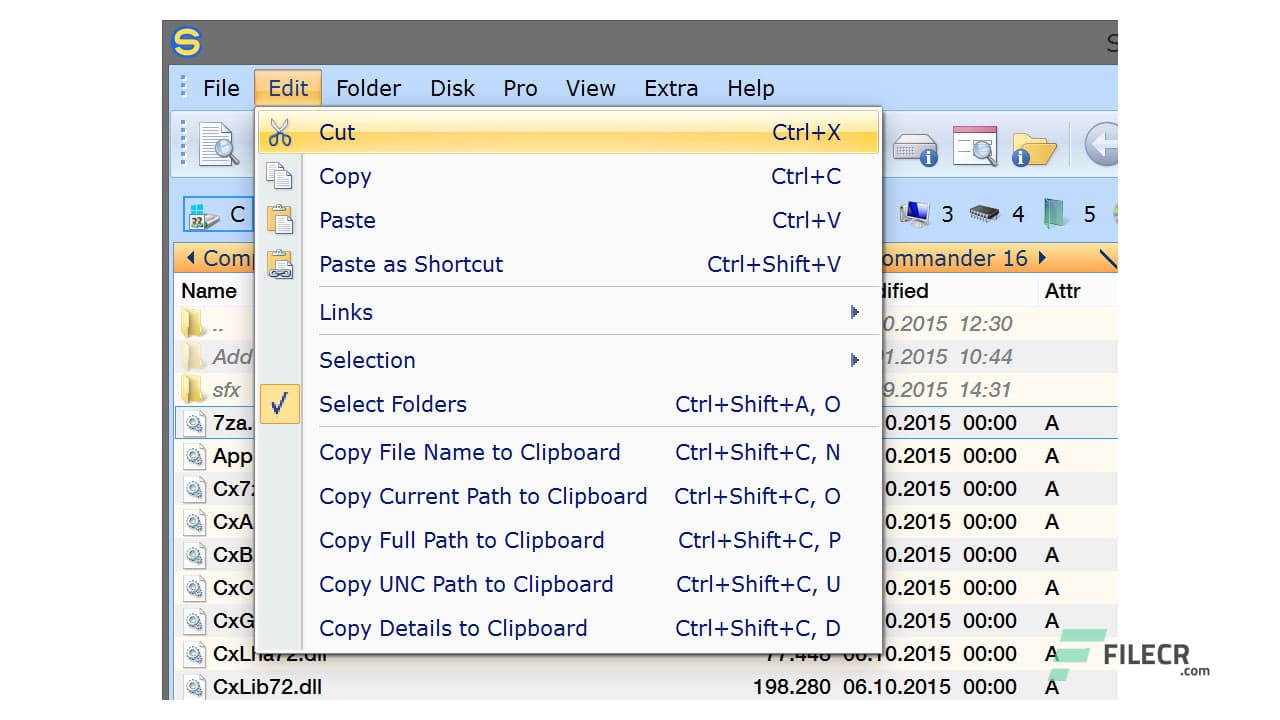Click the Attr column header
This screenshot has width=1280, height=720.
point(1062,291)
